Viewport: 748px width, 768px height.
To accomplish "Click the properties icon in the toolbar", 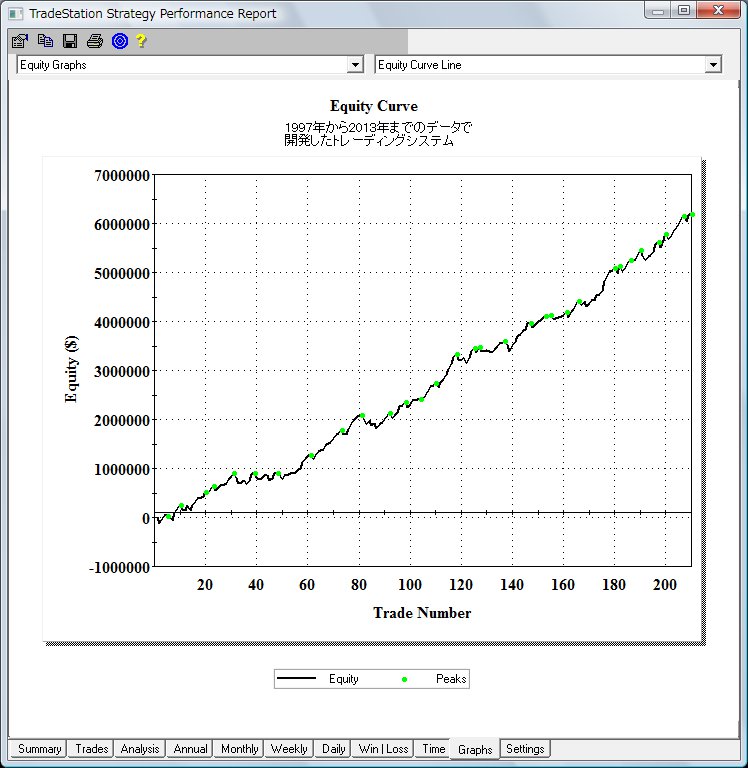I will 20,41.
